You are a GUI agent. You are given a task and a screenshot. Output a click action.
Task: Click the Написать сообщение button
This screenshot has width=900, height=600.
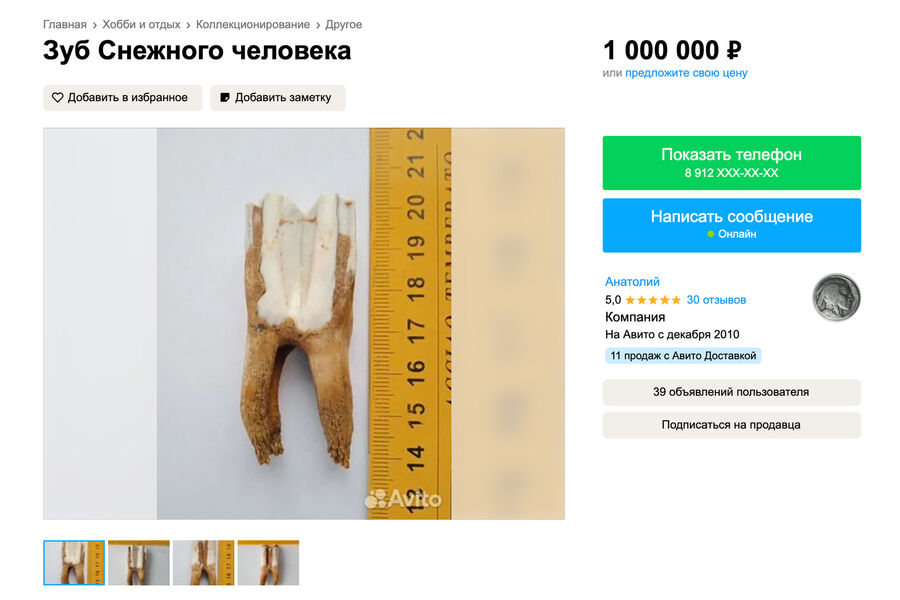coord(731,225)
